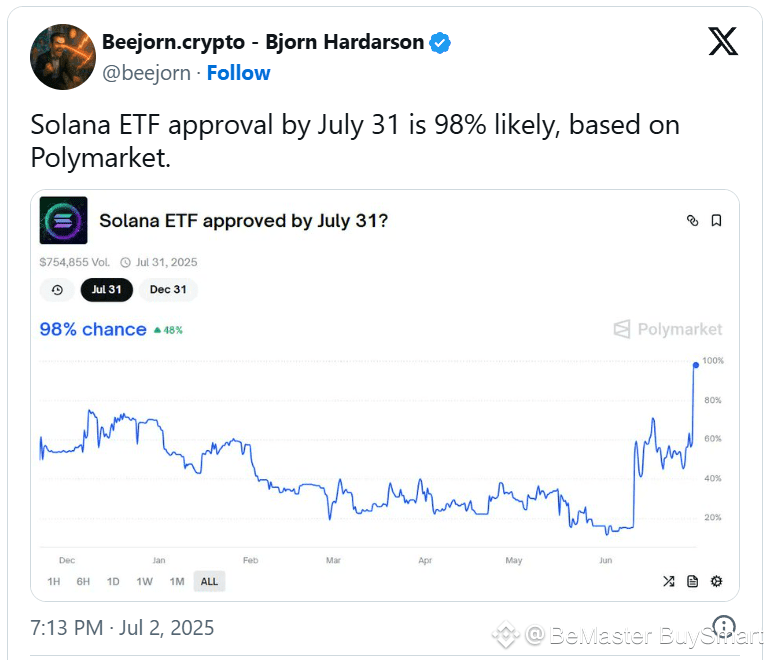Image resolution: width=771 pixels, height=660 pixels.
Task: Open the document icon below chart
Action: tap(692, 581)
